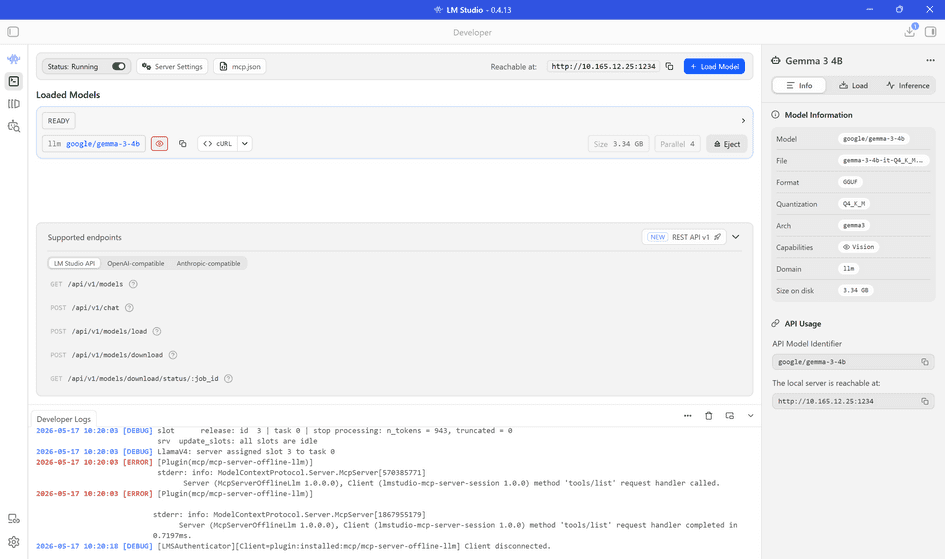This screenshot has width=945, height=559.
Task: Show help for download status endpoint
Action: (228, 379)
